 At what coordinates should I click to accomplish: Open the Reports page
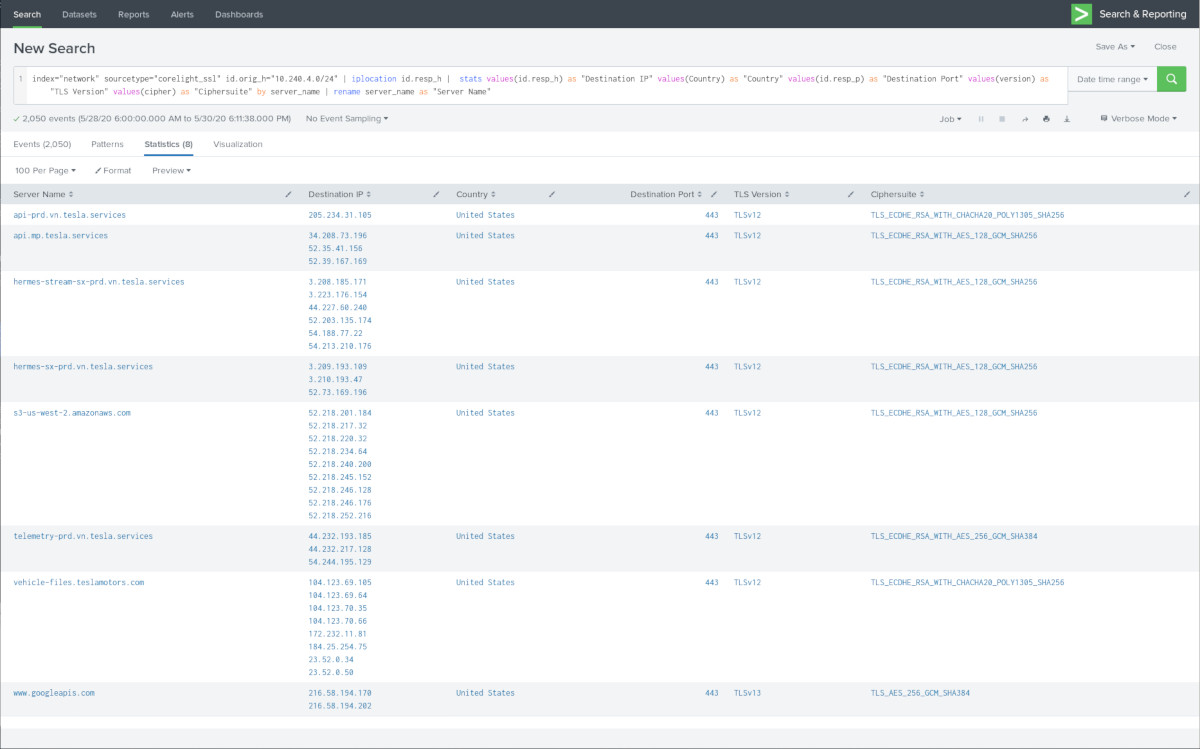[133, 15]
